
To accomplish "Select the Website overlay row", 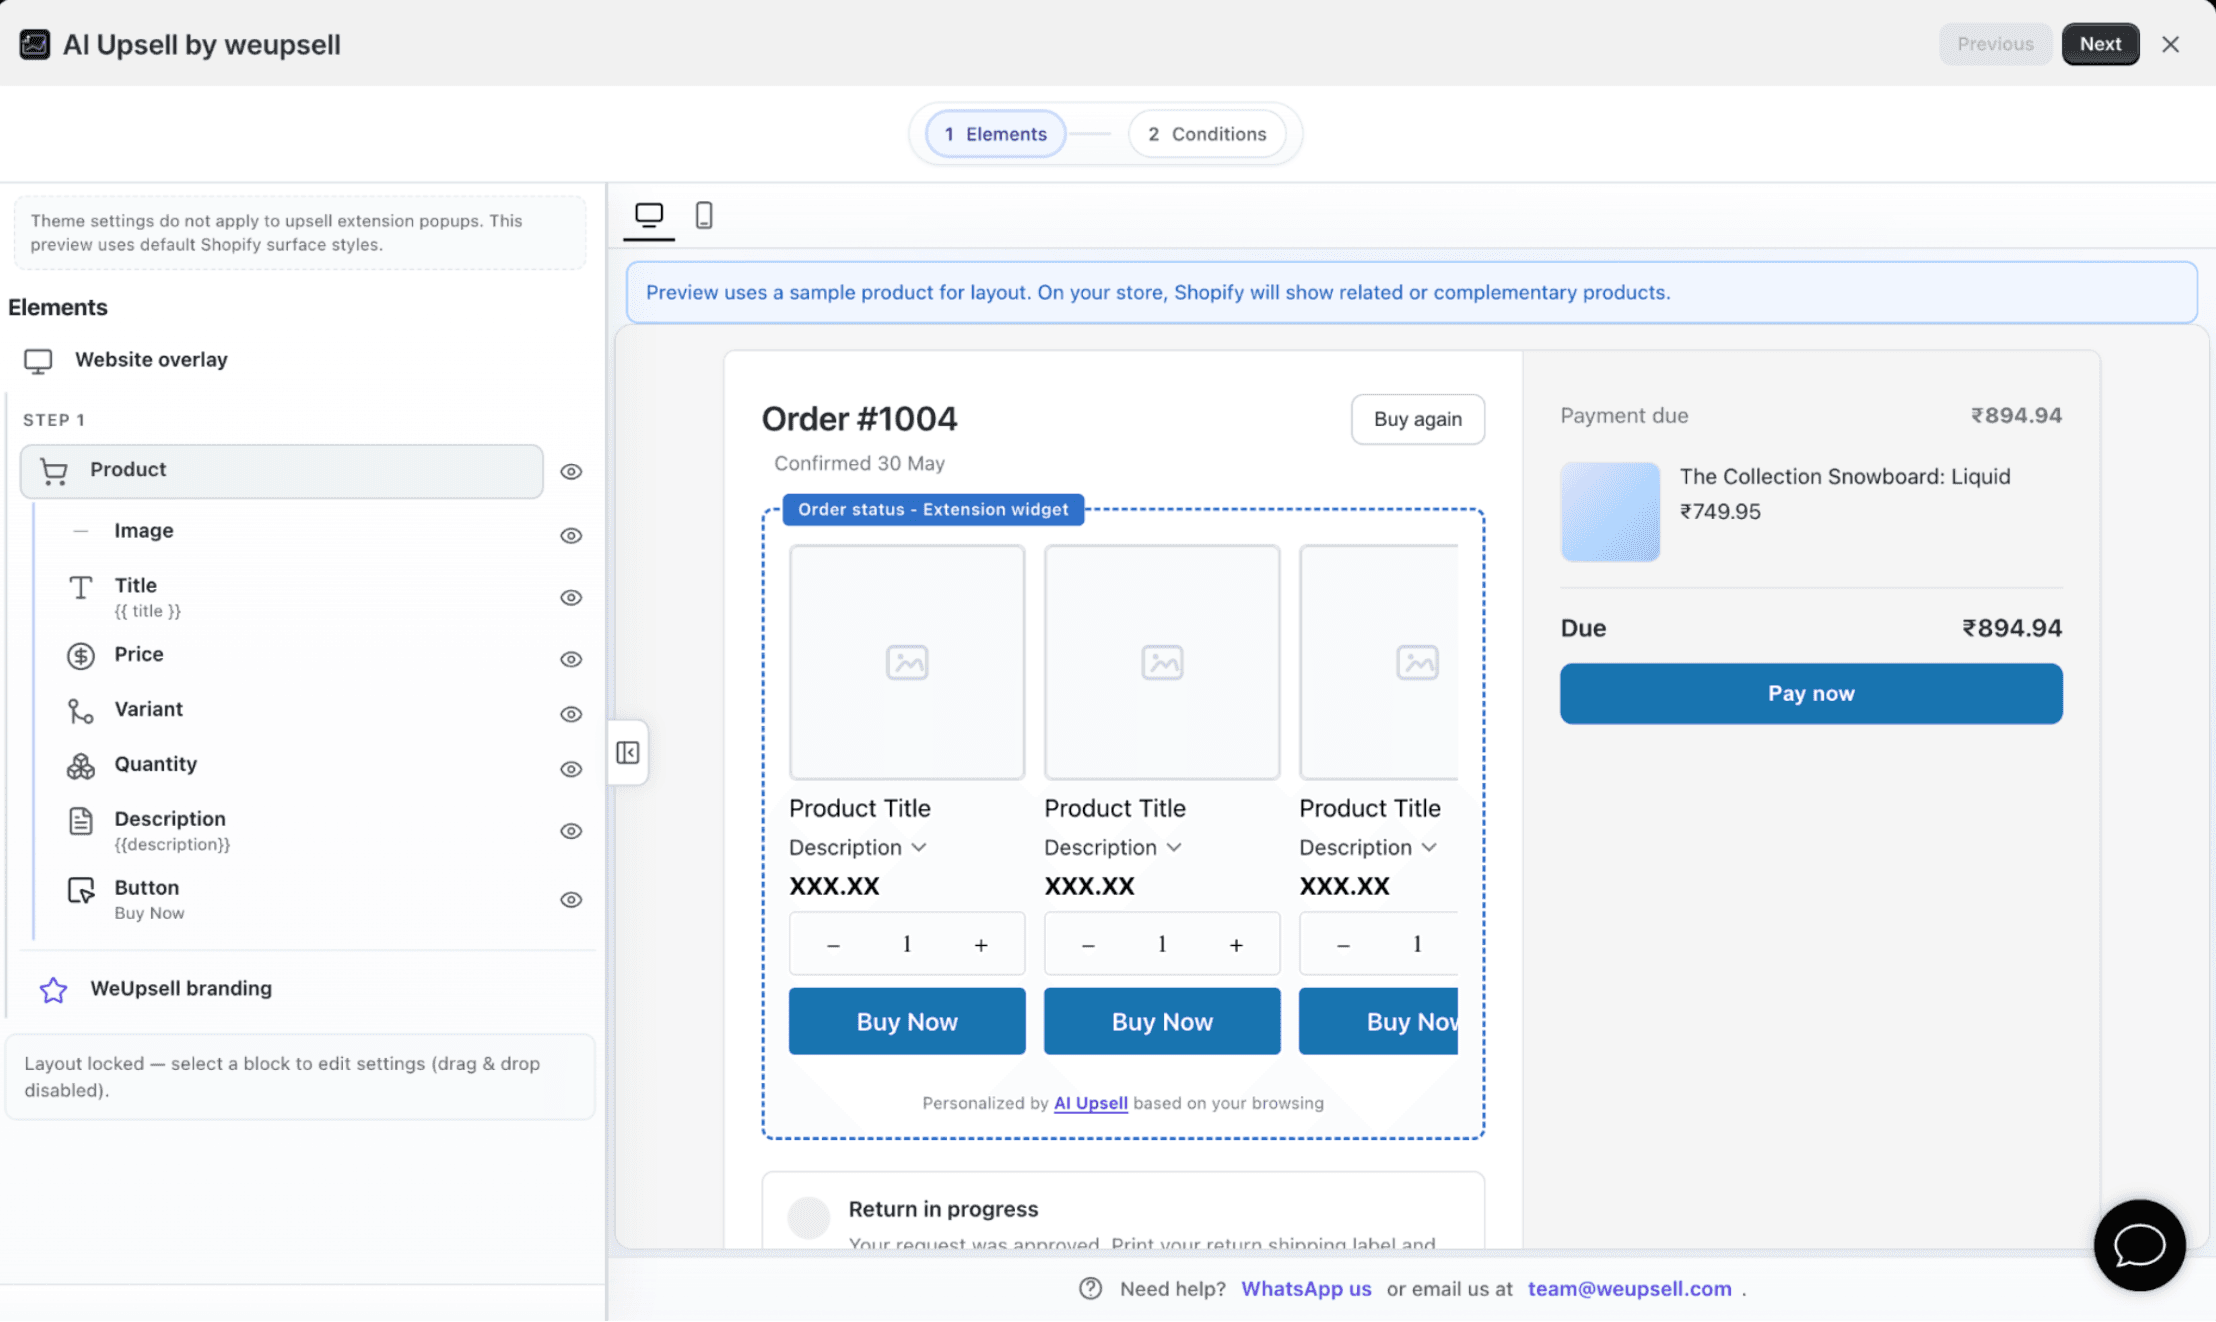I will pos(300,360).
